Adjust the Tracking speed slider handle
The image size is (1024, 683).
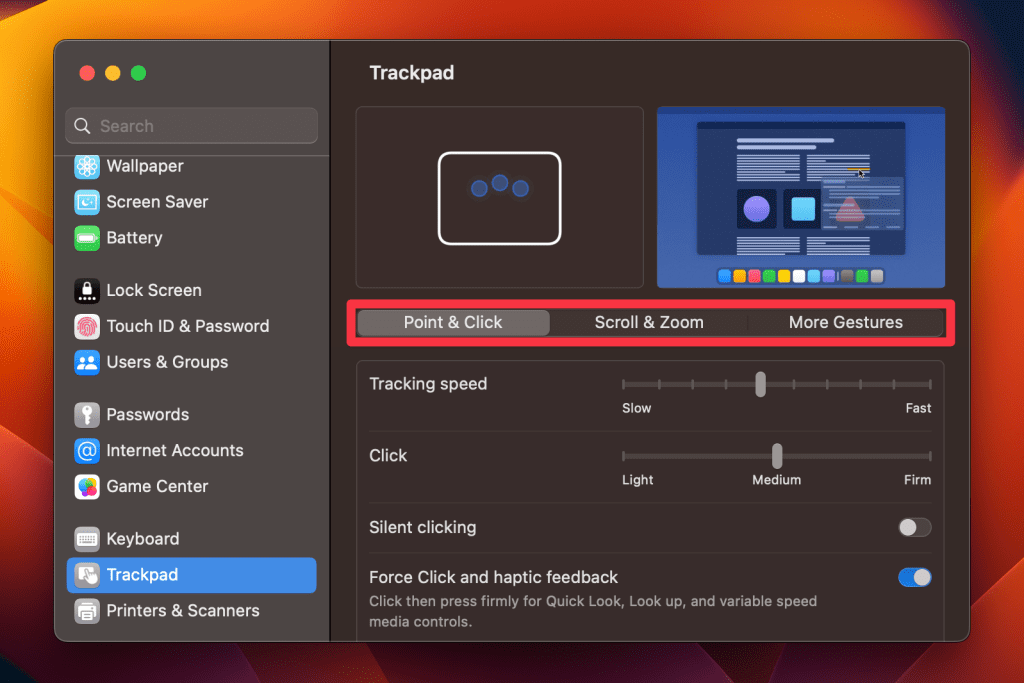click(x=760, y=384)
